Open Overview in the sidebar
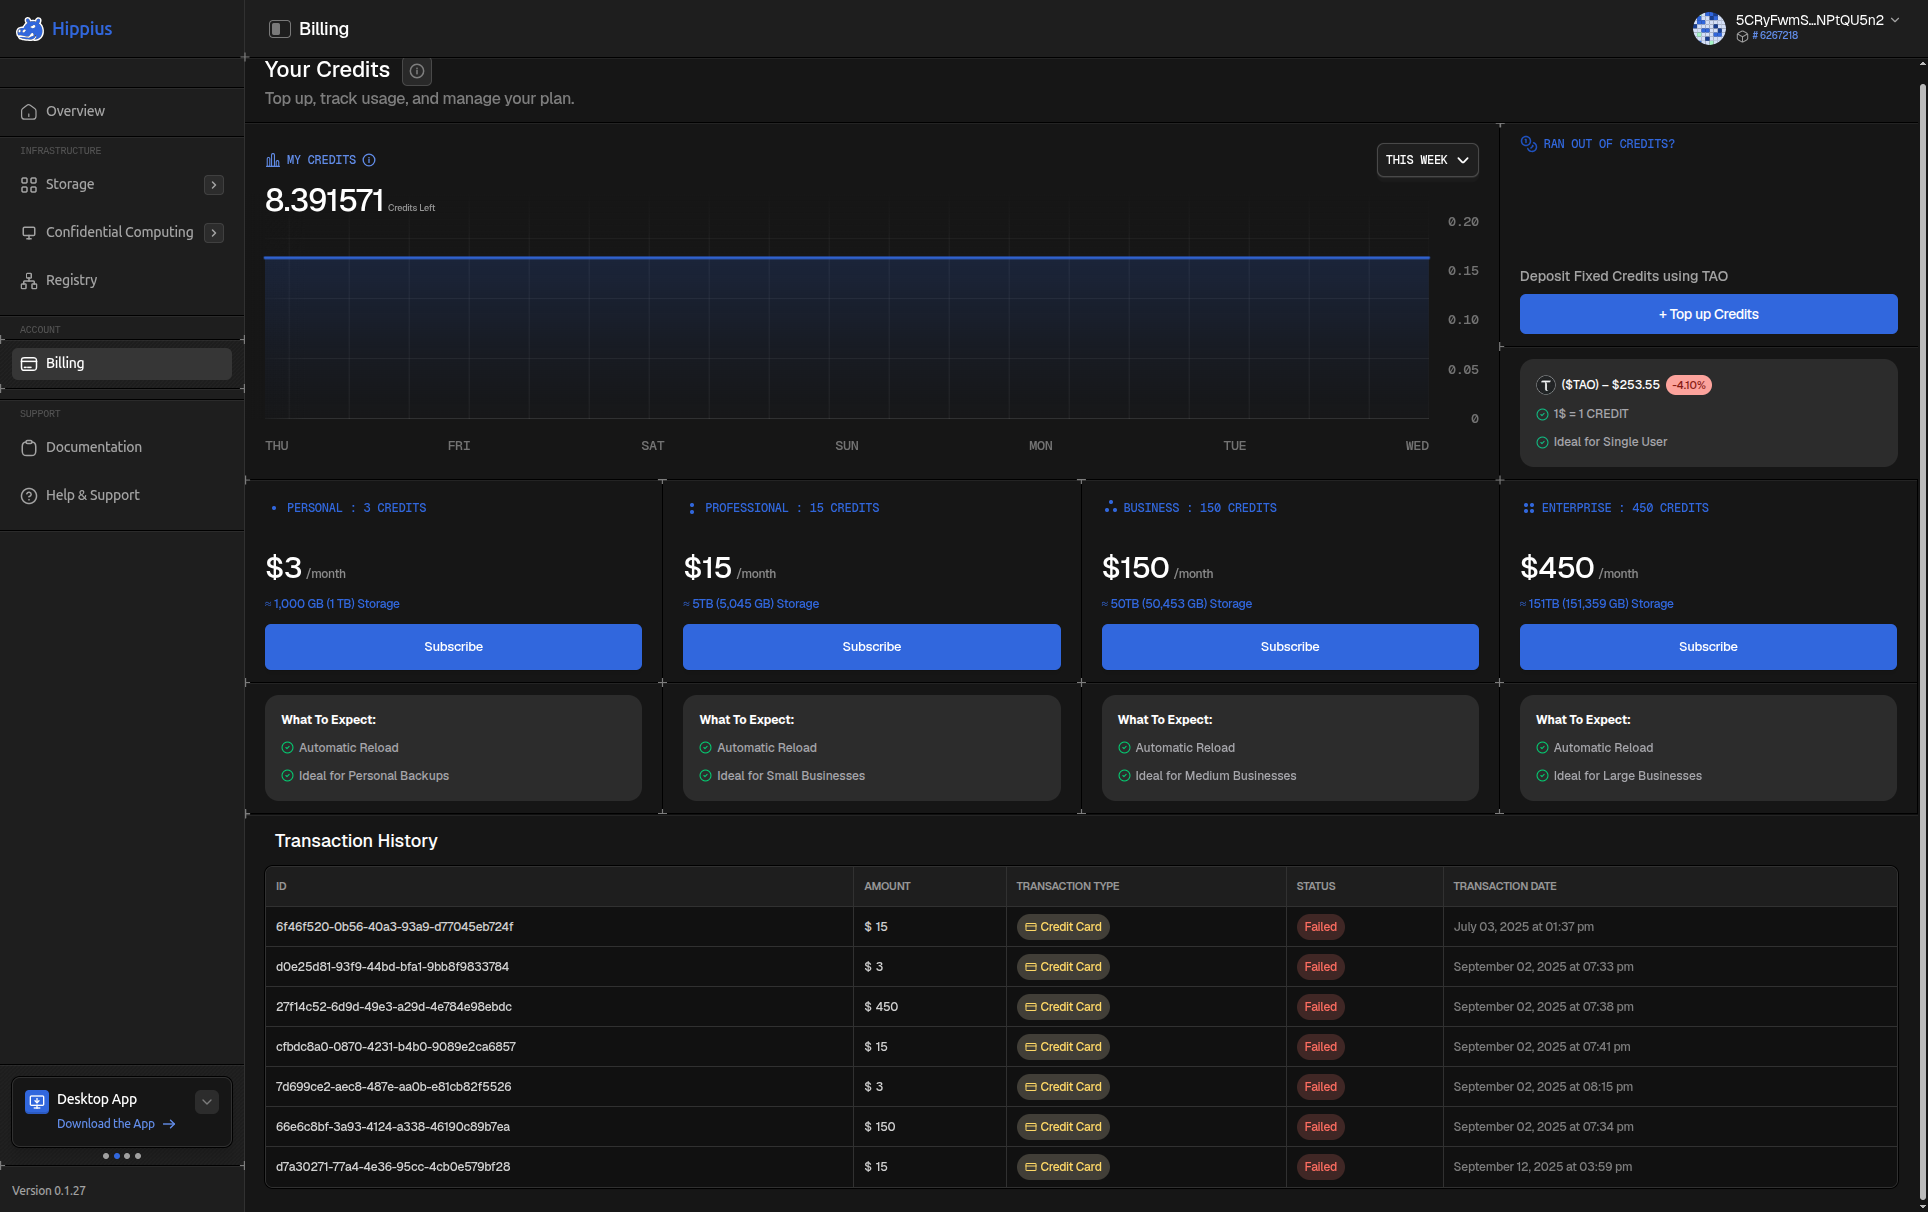Image resolution: width=1928 pixels, height=1212 pixels. tap(122, 111)
